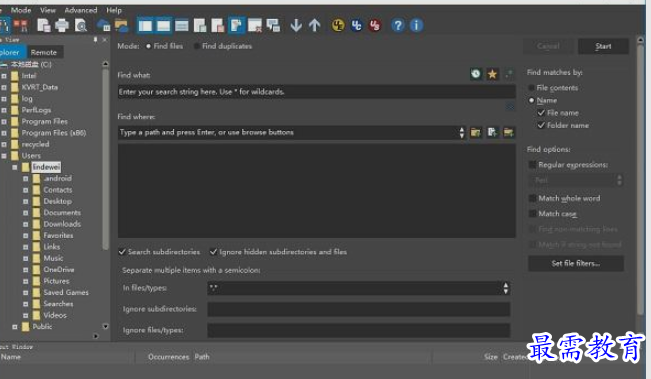
Task: Select the Pictures folder in tree
Action: point(56,281)
